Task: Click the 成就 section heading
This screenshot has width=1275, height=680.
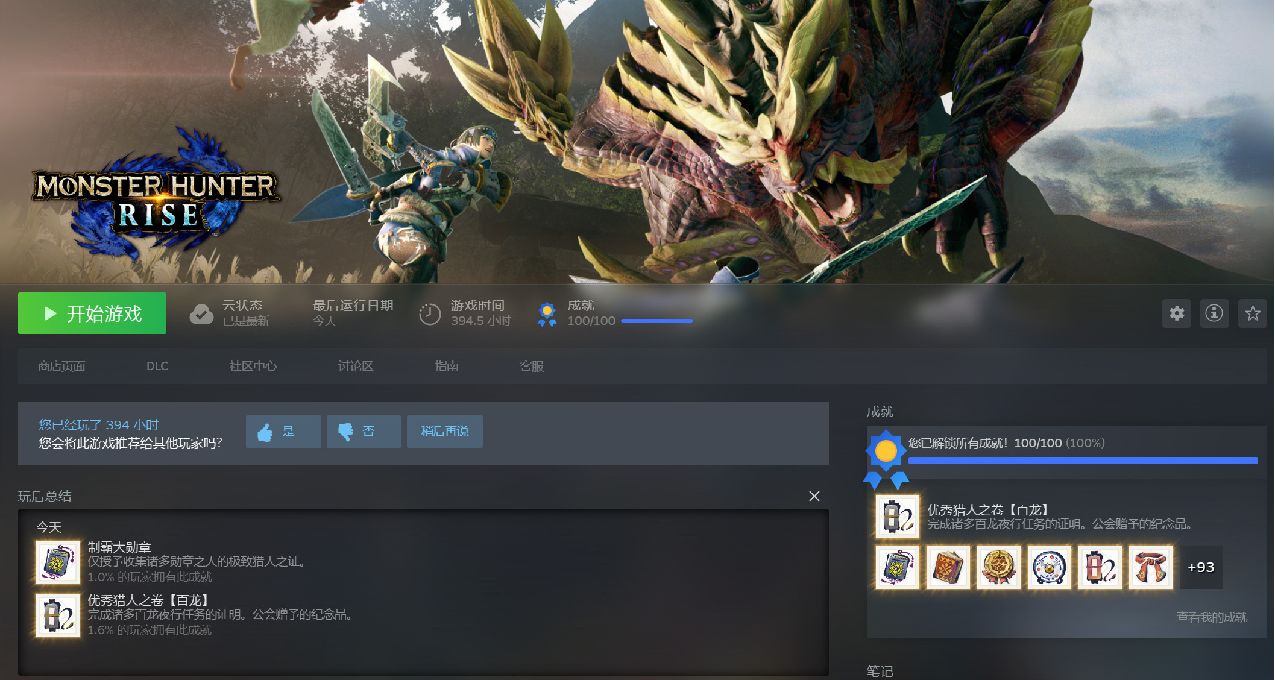Action: (880, 412)
